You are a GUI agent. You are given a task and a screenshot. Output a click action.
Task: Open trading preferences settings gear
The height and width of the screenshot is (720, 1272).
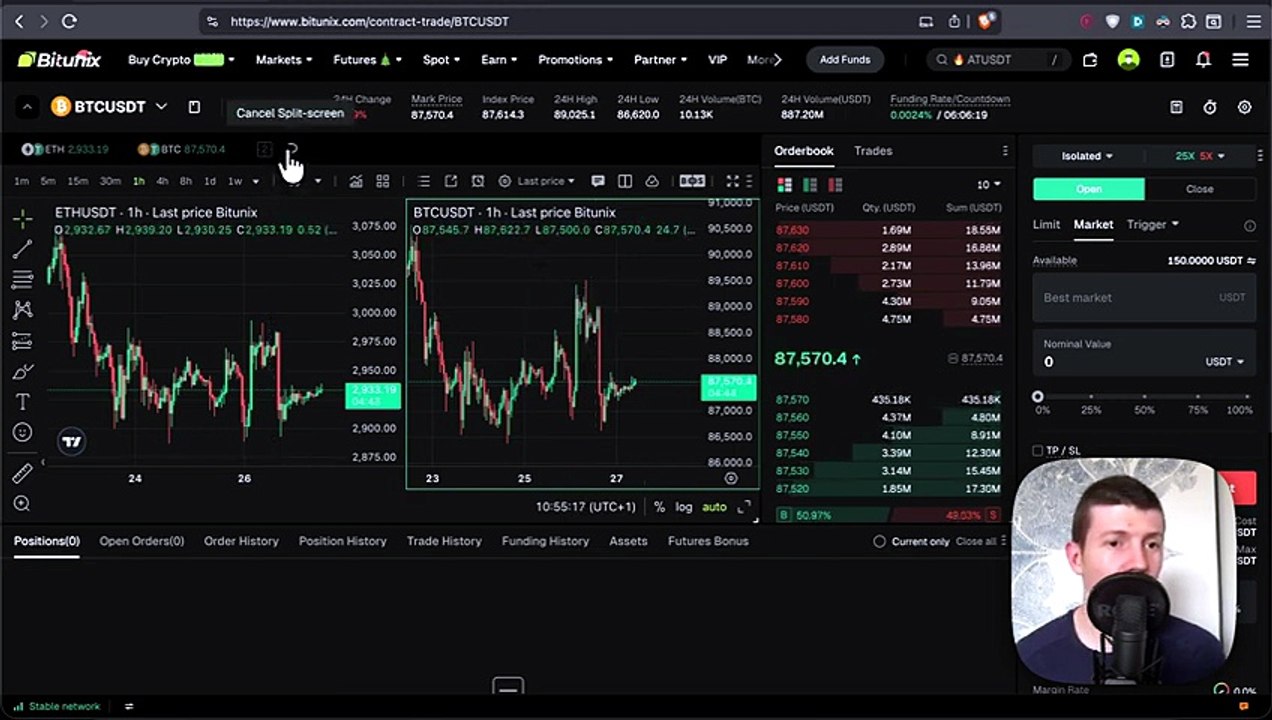[x=1245, y=107]
